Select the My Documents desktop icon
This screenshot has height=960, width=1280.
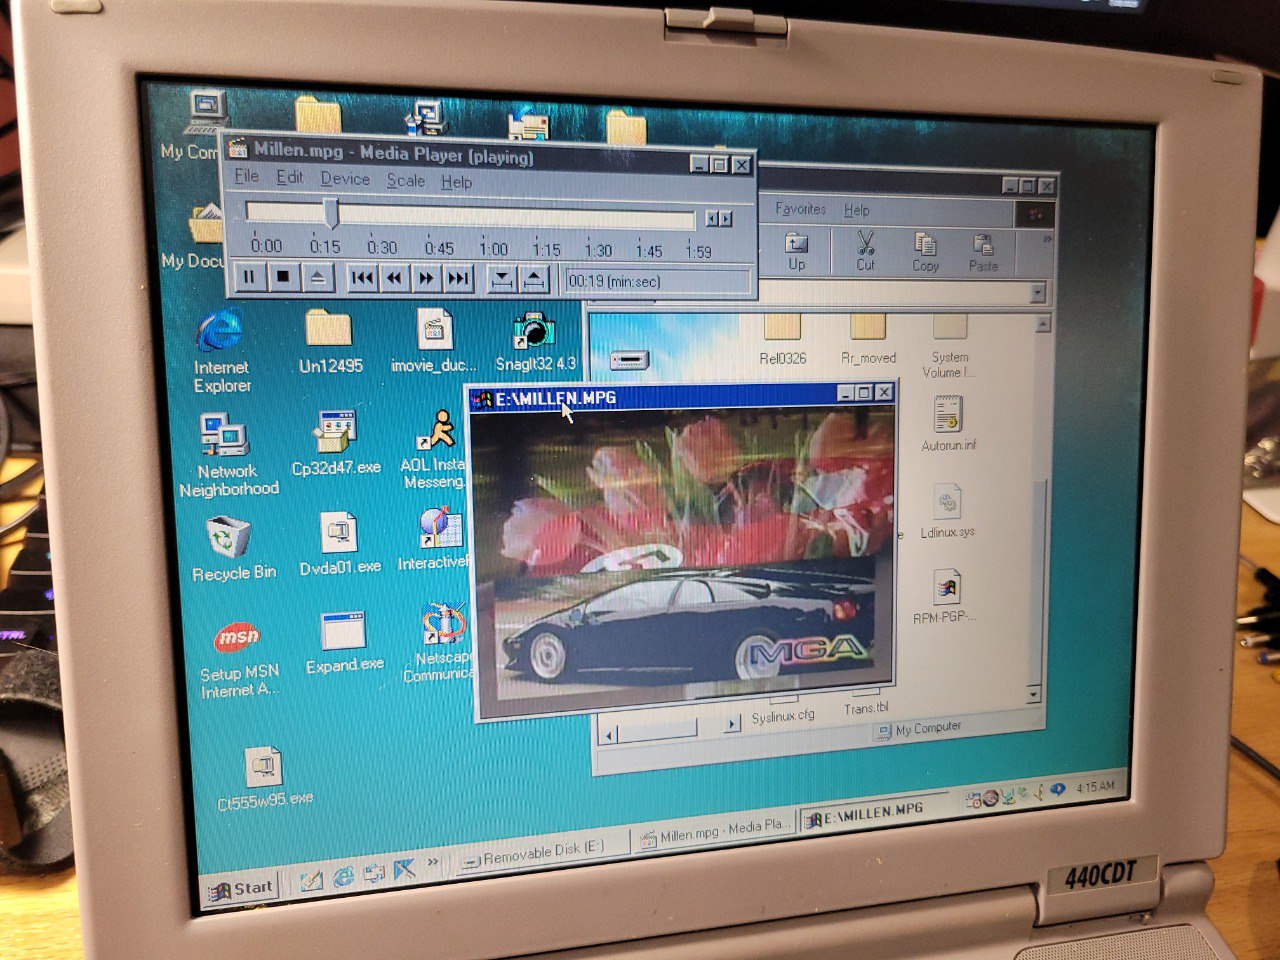(x=195, y=234)
